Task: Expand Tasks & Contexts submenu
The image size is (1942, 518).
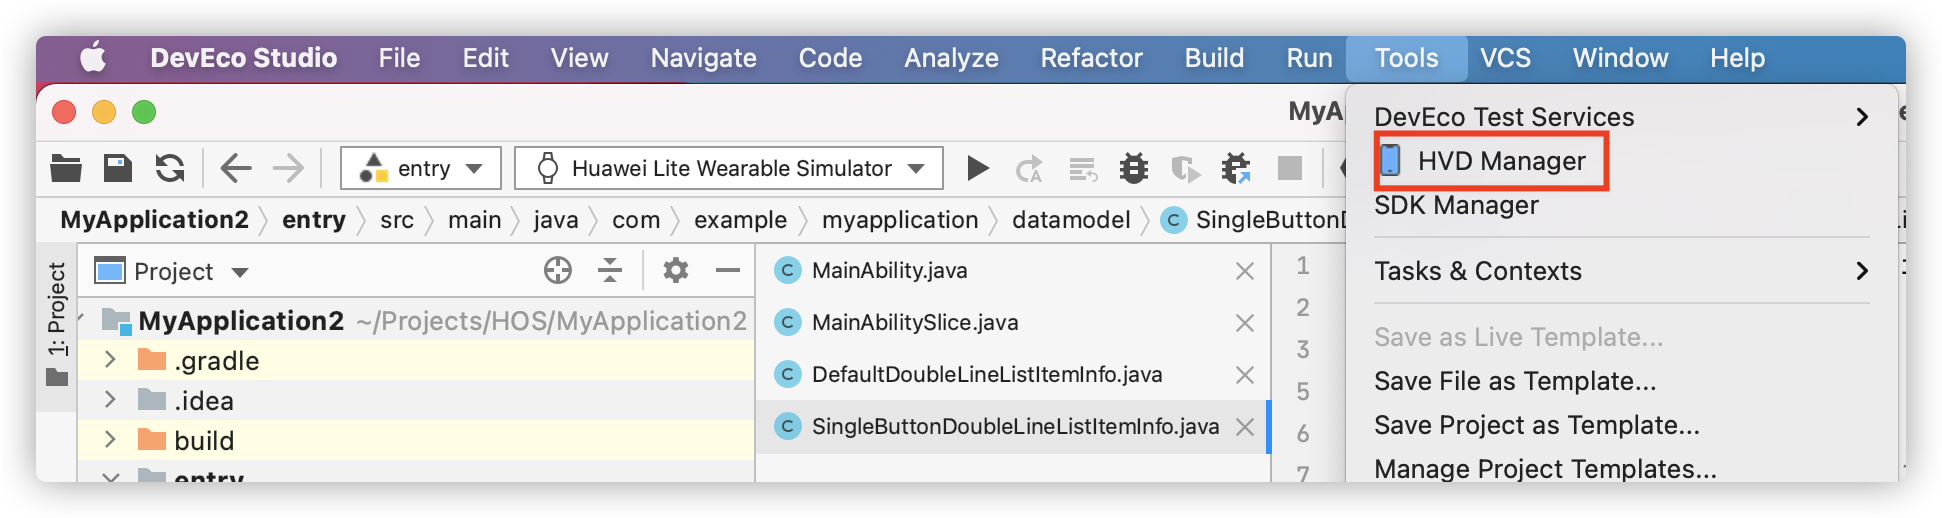Action: (x=1621, y=271)
